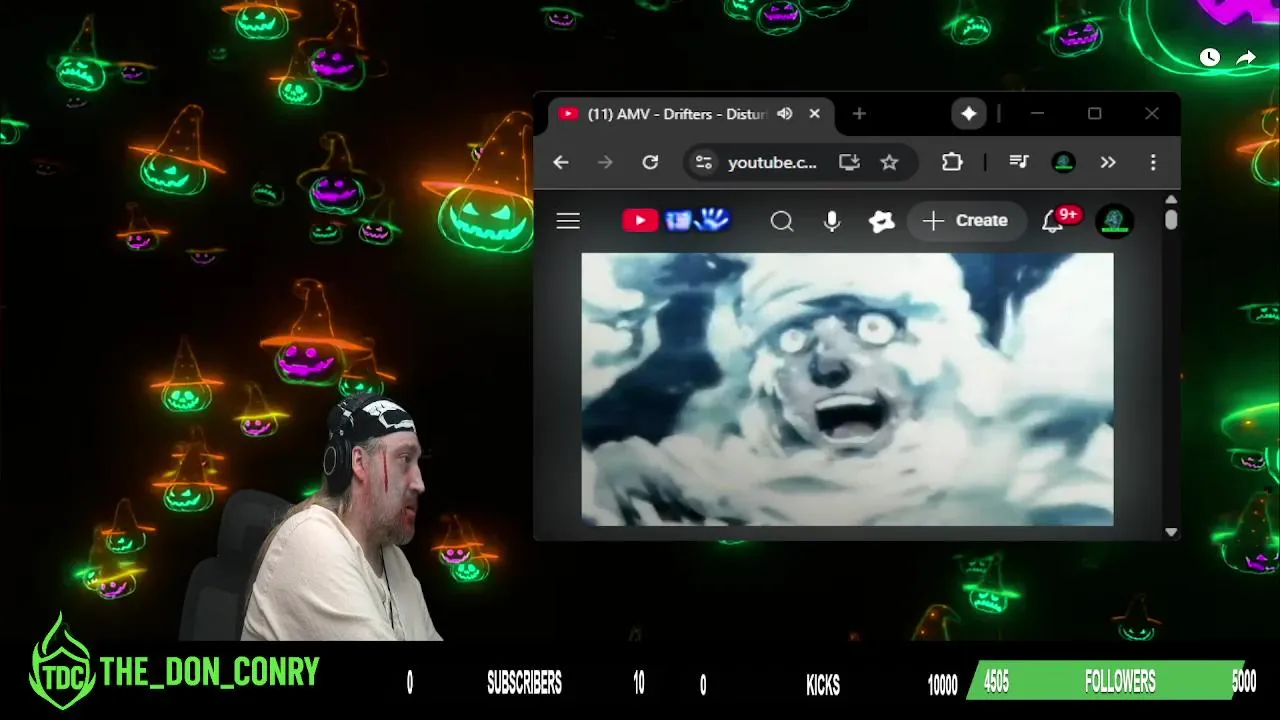Viewport: 1280px width, 720px height.
Task: Open the Extensions puzzle icon
Action: click(x=952, y=162)
